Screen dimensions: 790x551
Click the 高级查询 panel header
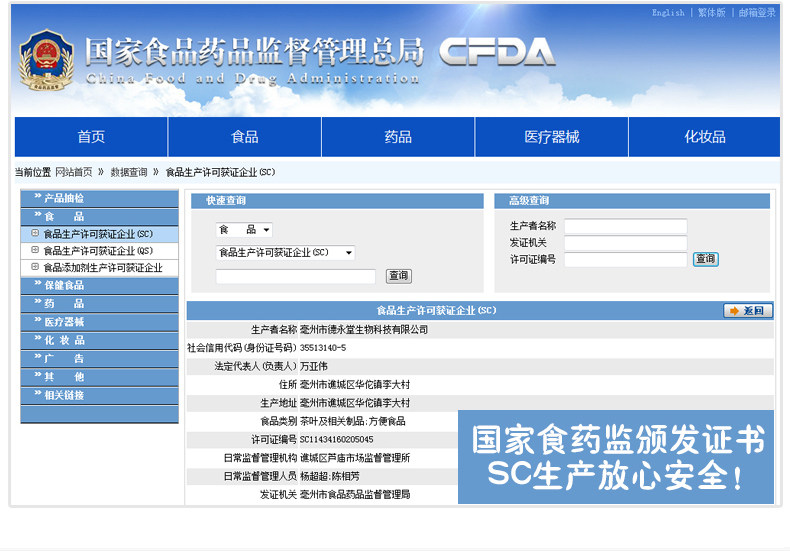632,200
